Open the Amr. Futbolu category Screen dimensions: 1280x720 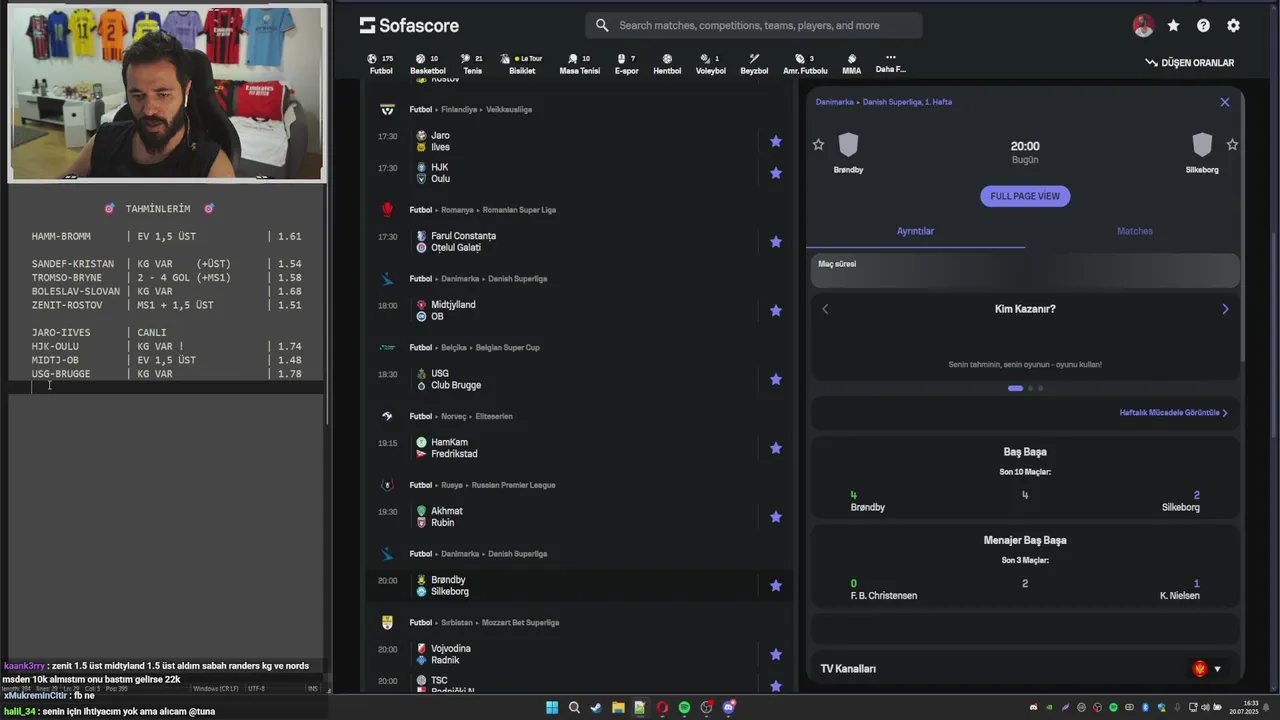pos(805,64)
